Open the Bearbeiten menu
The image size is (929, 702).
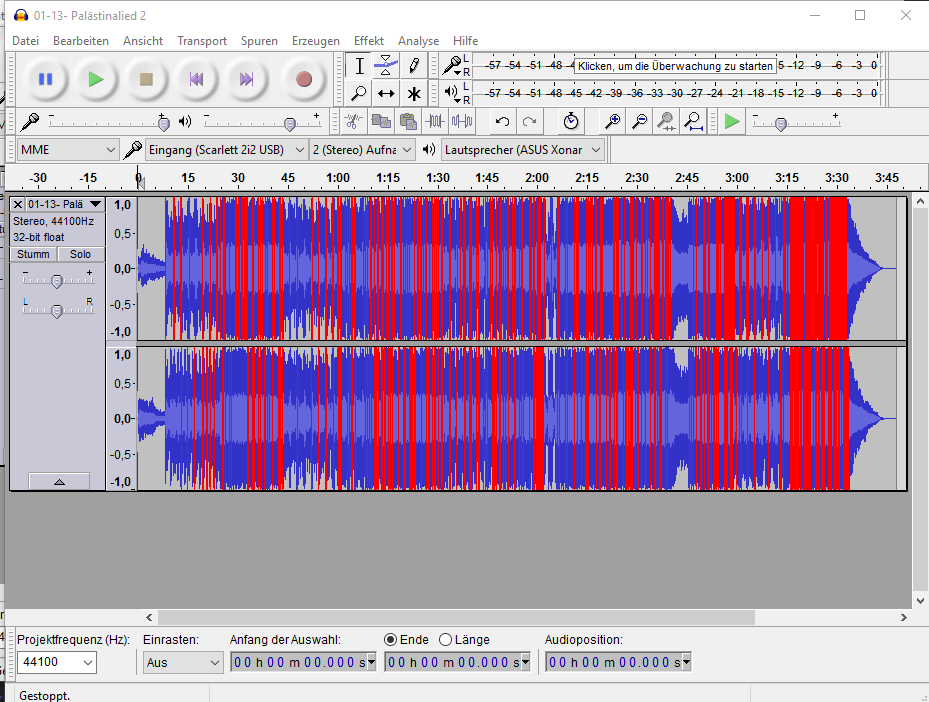coord(81,41)
